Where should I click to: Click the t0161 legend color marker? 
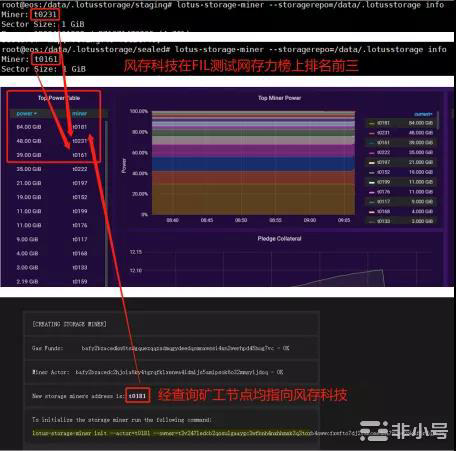pyautogui.click(x=371, y=143)
